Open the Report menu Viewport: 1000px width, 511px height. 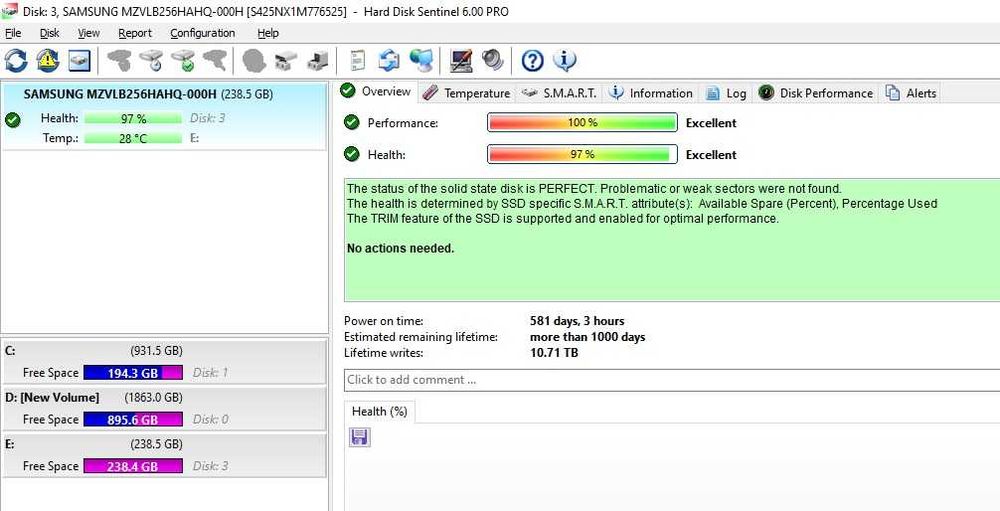(x=135, y=33)
